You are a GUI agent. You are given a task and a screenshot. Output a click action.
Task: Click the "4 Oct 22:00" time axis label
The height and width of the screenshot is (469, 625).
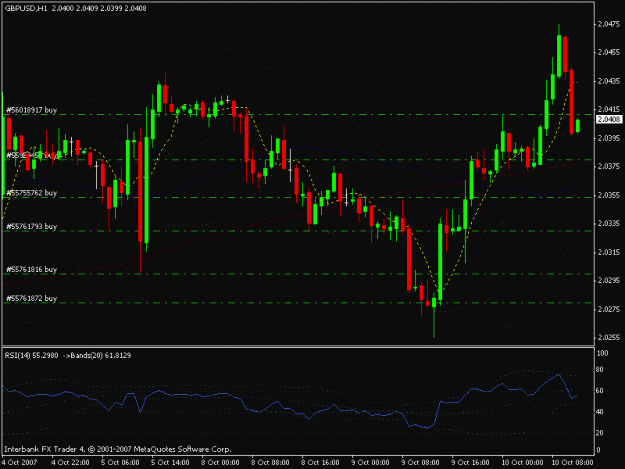point(70,462)
